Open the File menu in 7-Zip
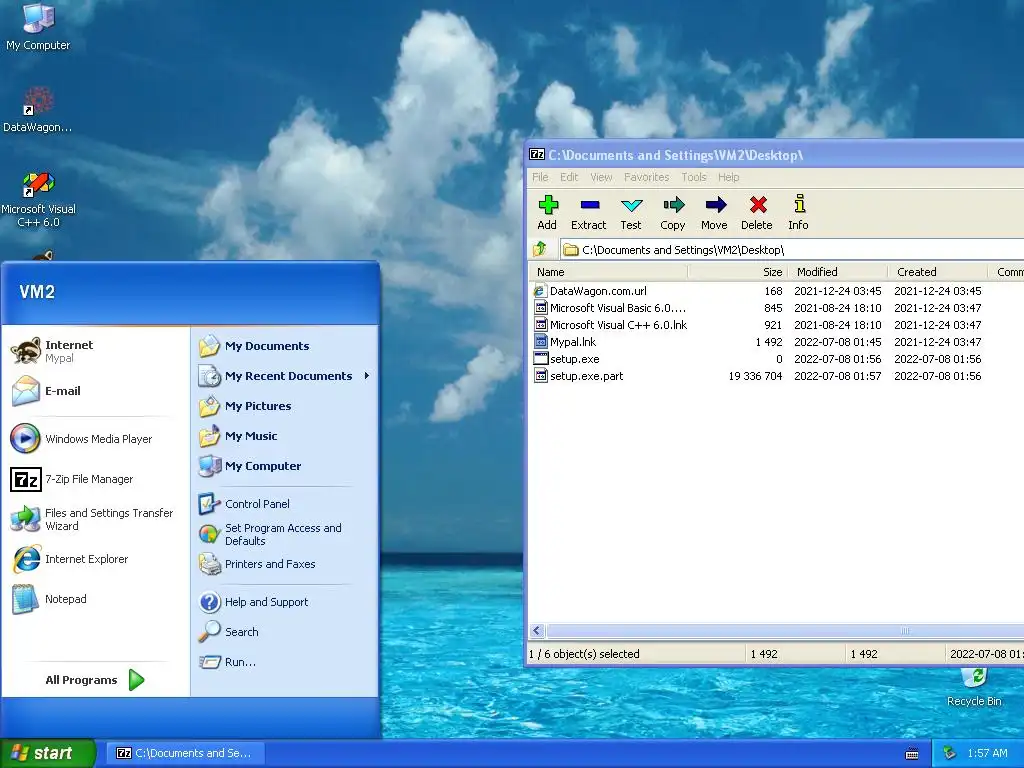 point(540,177)
